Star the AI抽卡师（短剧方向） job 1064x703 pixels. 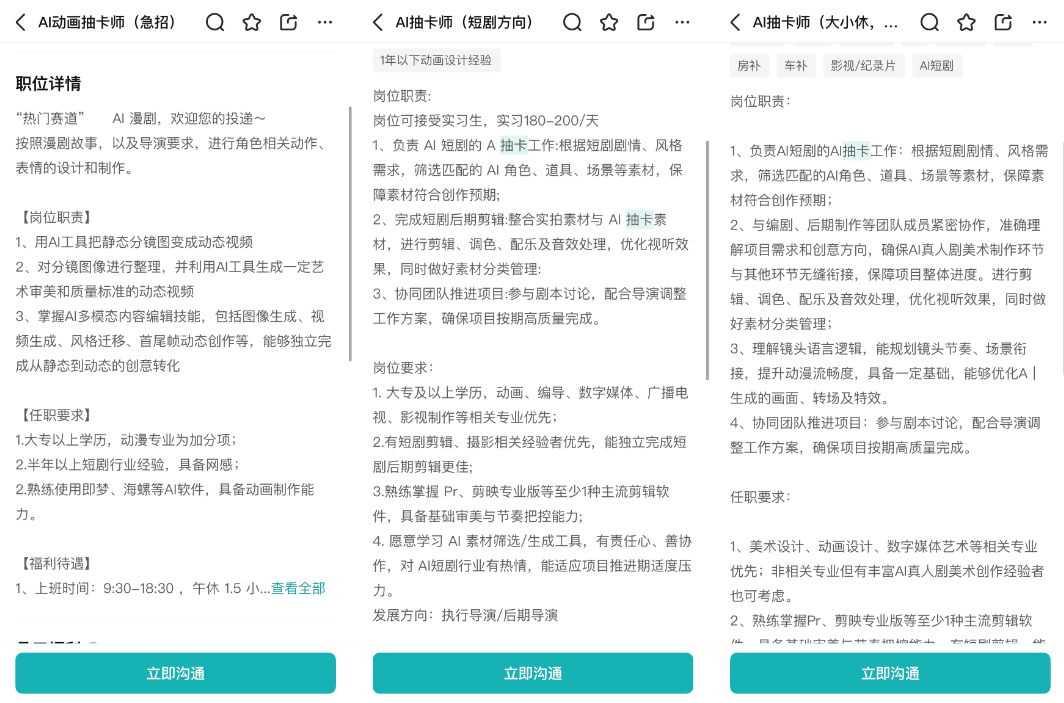(x=609, y=22)
